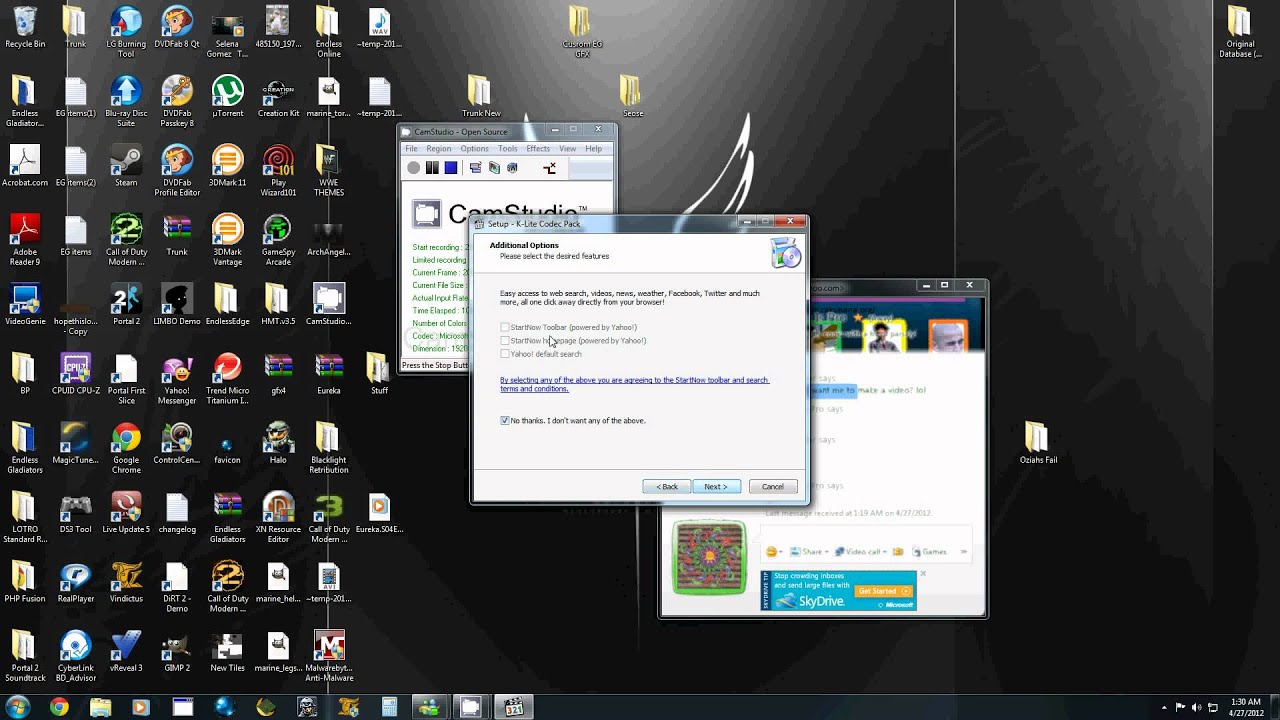Image resolution: width=1280 pixels, height=720 pixels.
Task: Select the Halo desktop icon
Action: click(278, 443)
